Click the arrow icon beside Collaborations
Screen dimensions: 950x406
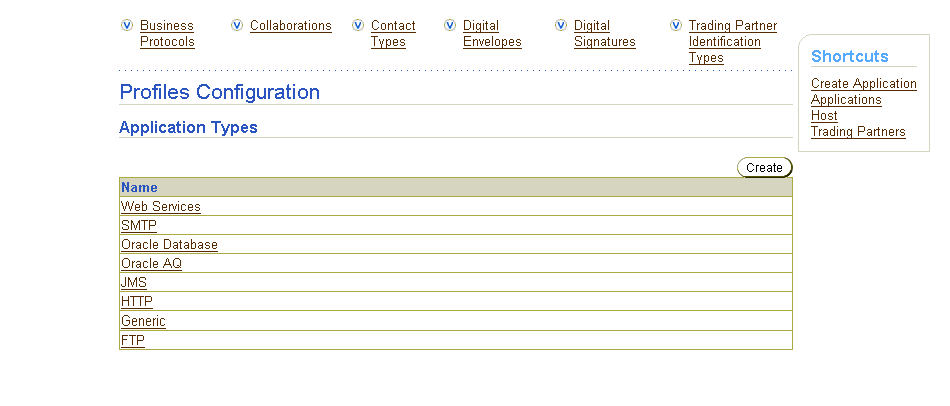point(237,25)
